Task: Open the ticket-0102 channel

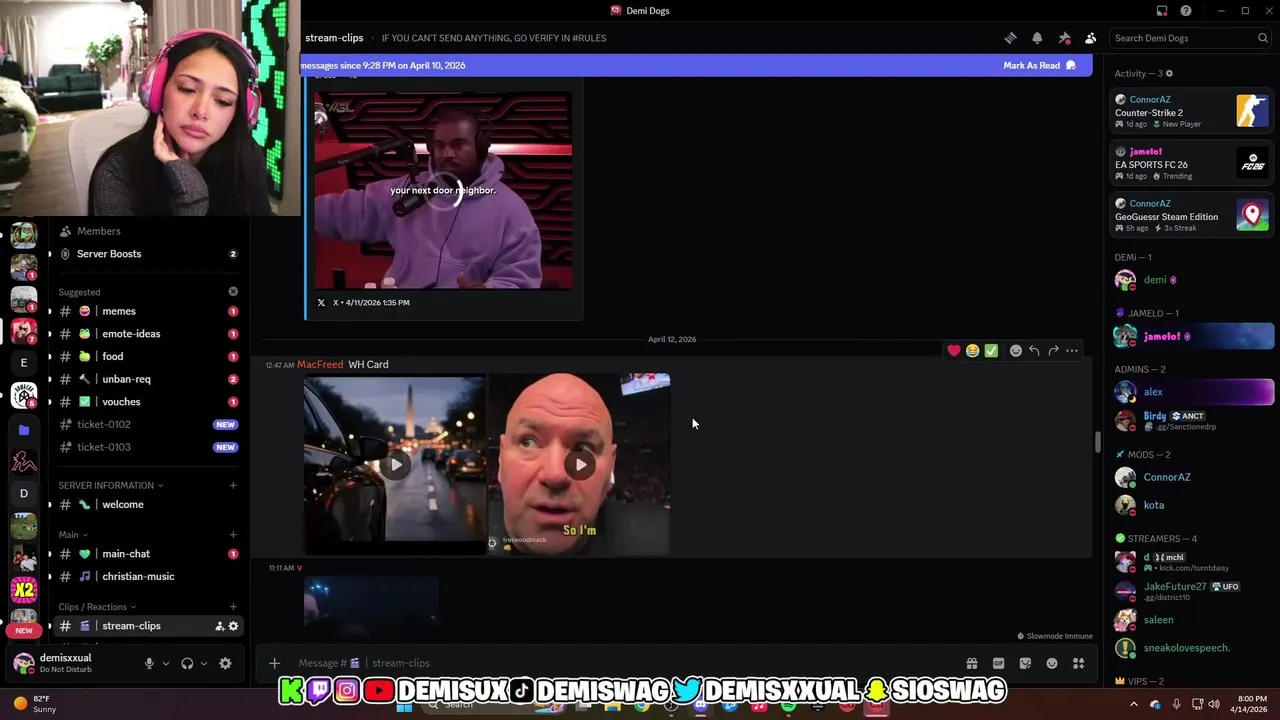Action: tap(148, 424)
